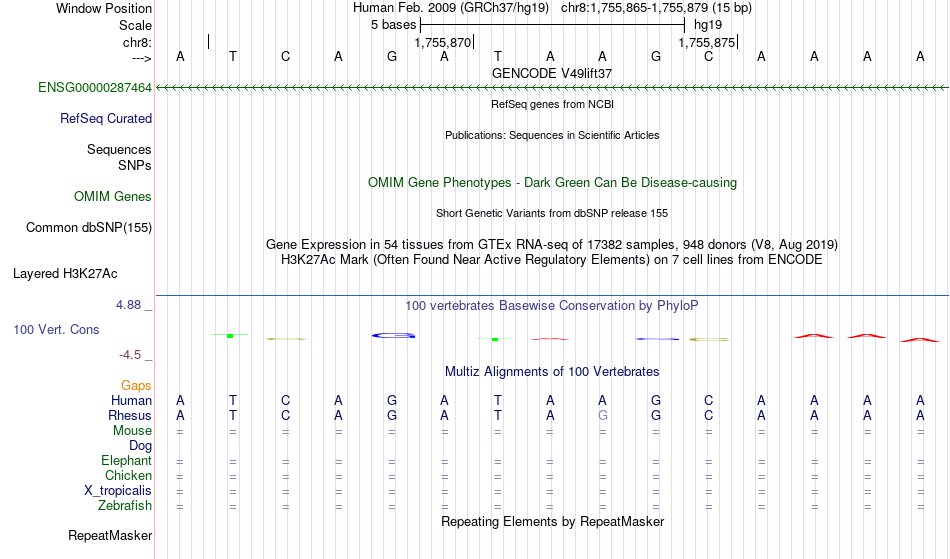Click H3K27Ac Mark ENCODE track title

coord(552,260)
